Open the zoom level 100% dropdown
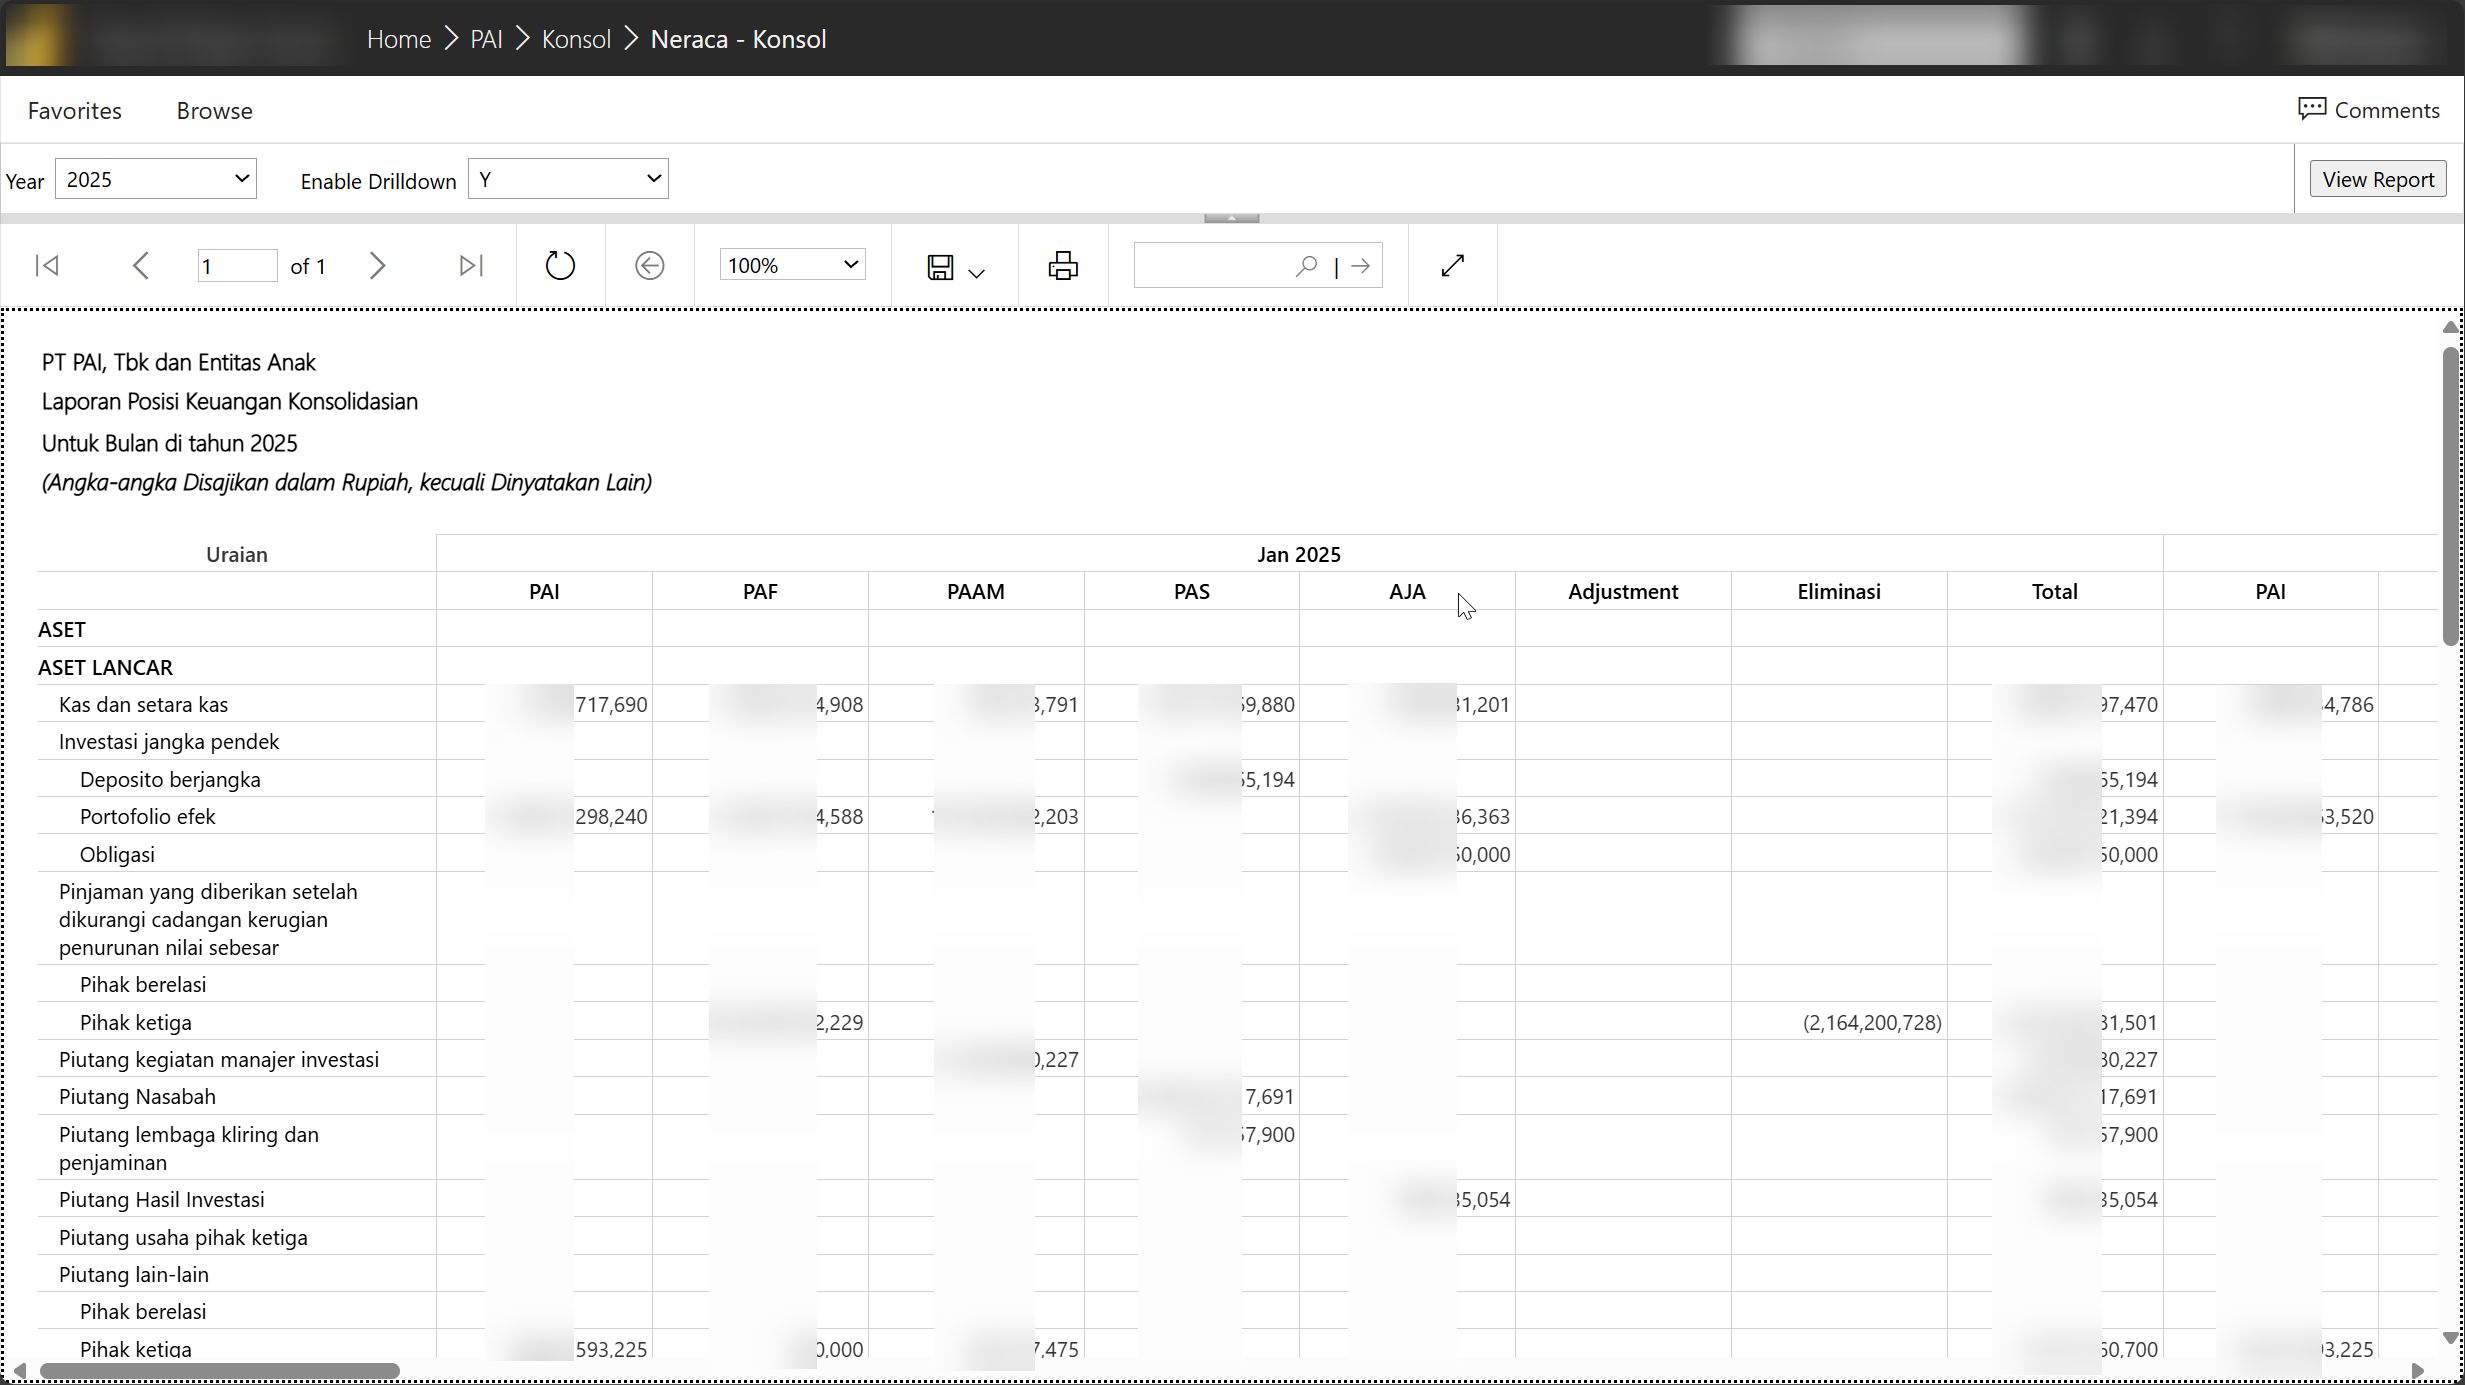 pos(792,265)
